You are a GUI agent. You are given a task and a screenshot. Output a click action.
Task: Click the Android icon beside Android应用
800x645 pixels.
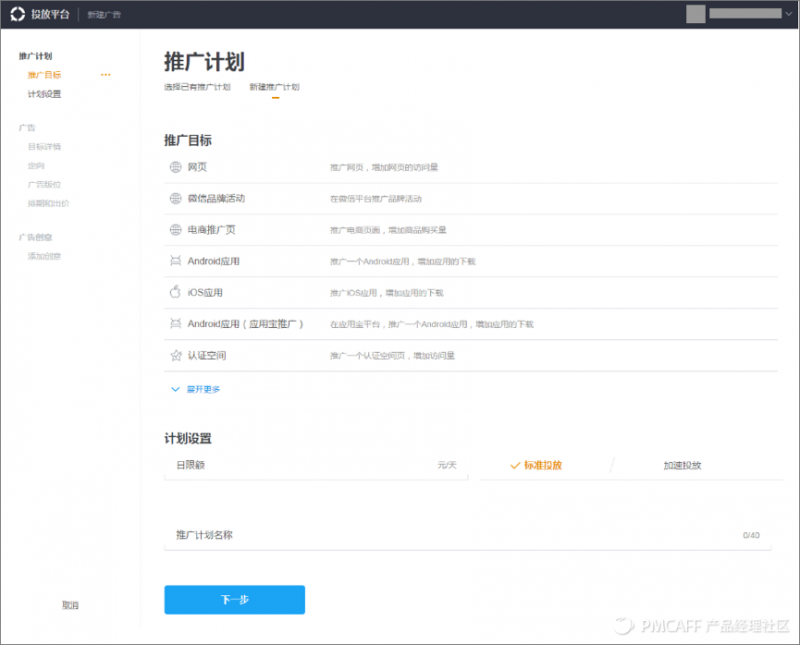pyautogui.click(x=176, y=261)
